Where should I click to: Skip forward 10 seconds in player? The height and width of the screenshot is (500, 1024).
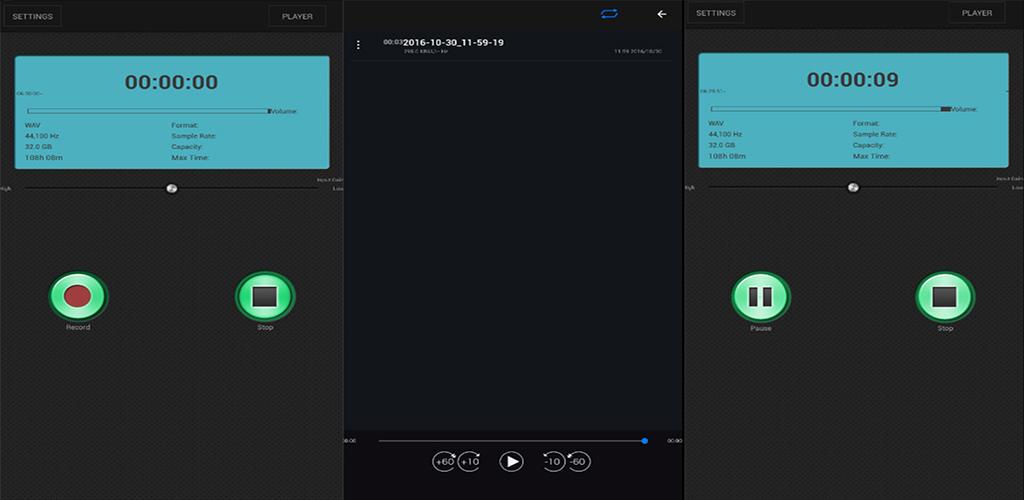[x=469, y=461]
